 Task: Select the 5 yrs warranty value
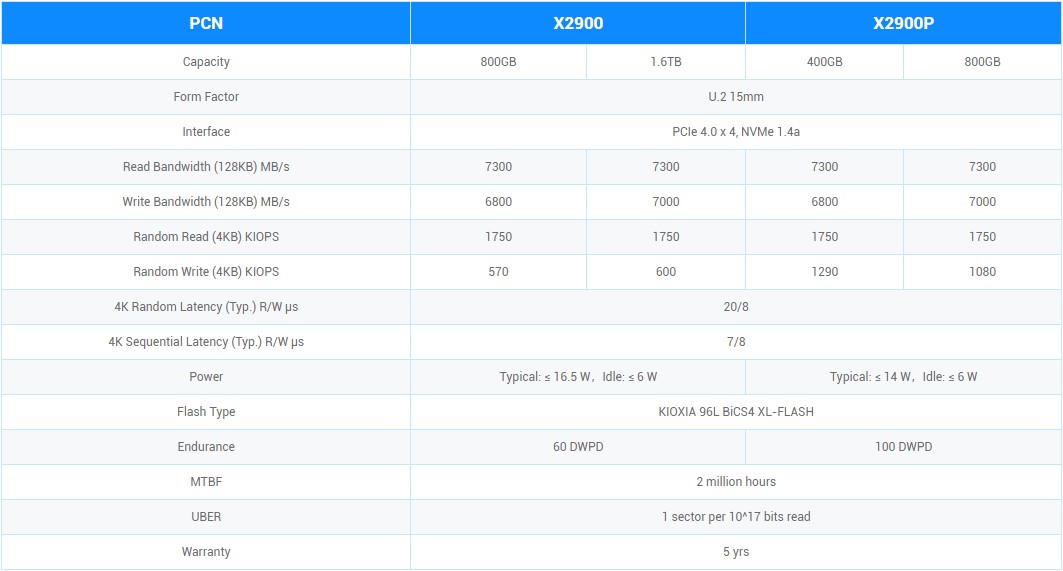point(736,552)
